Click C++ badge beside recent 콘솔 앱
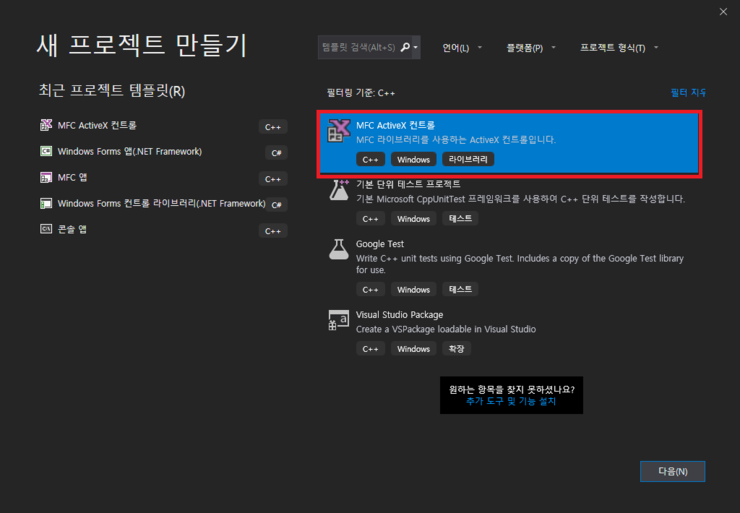 pos(273,231)
